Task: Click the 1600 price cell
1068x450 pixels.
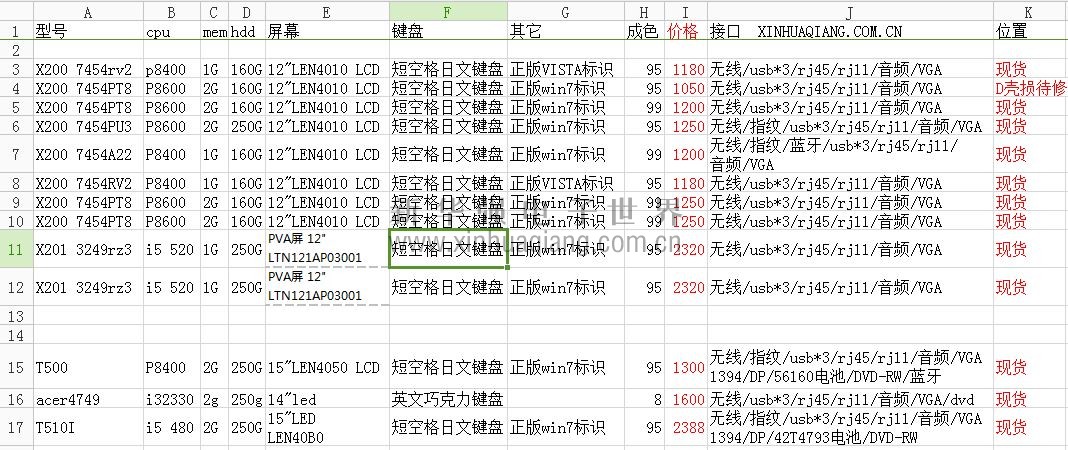Action: (x=688, y=400)
